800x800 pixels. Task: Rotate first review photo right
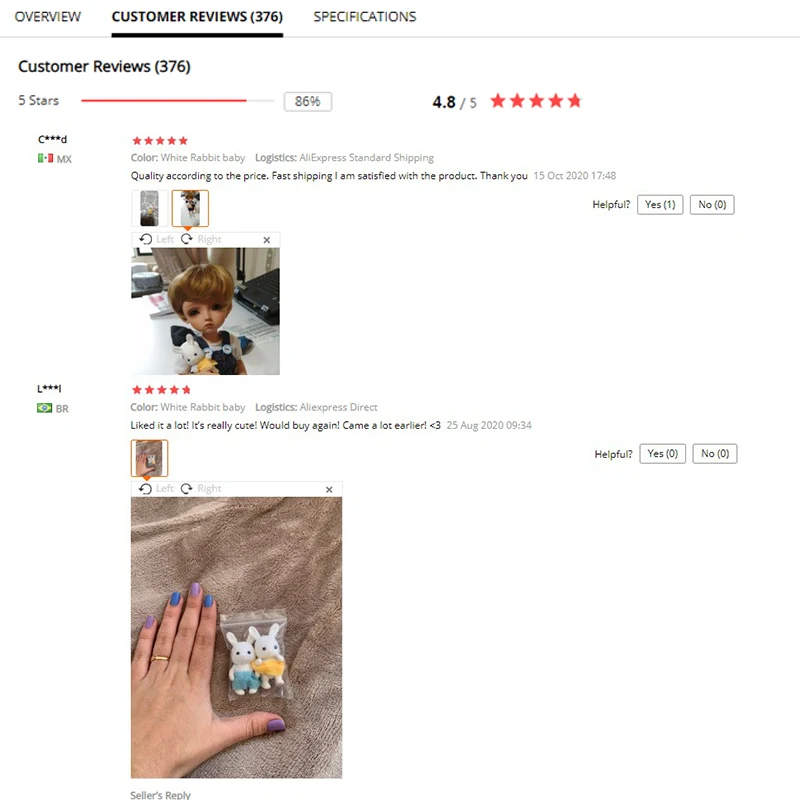[201, 239]
